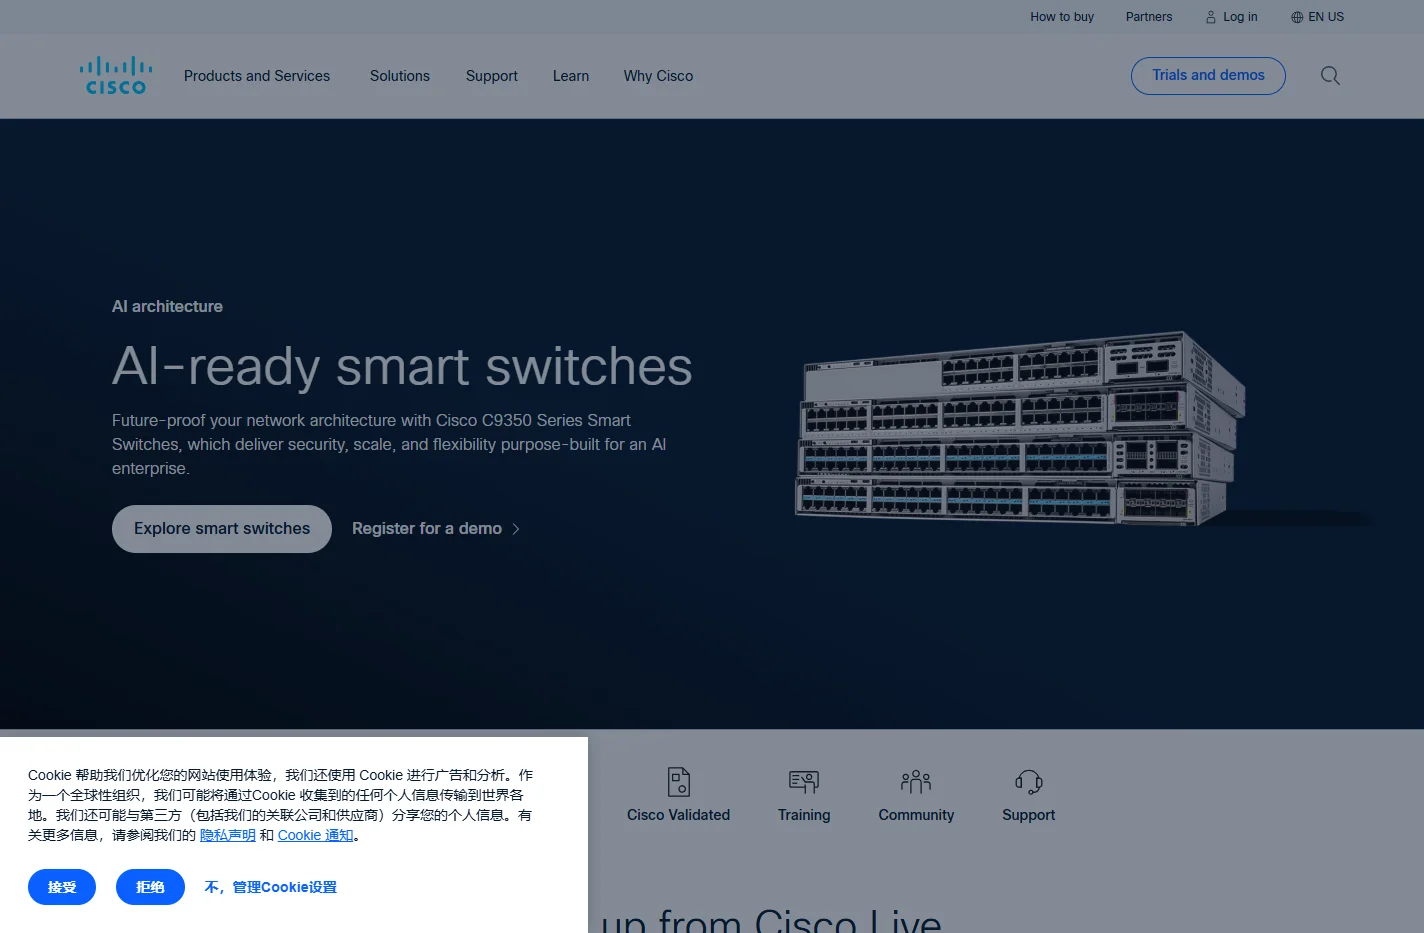Image resolution: width=1424 pixels, height=933 pixels.
Task: Open the Solutions menu
Action: click(400, 76)
